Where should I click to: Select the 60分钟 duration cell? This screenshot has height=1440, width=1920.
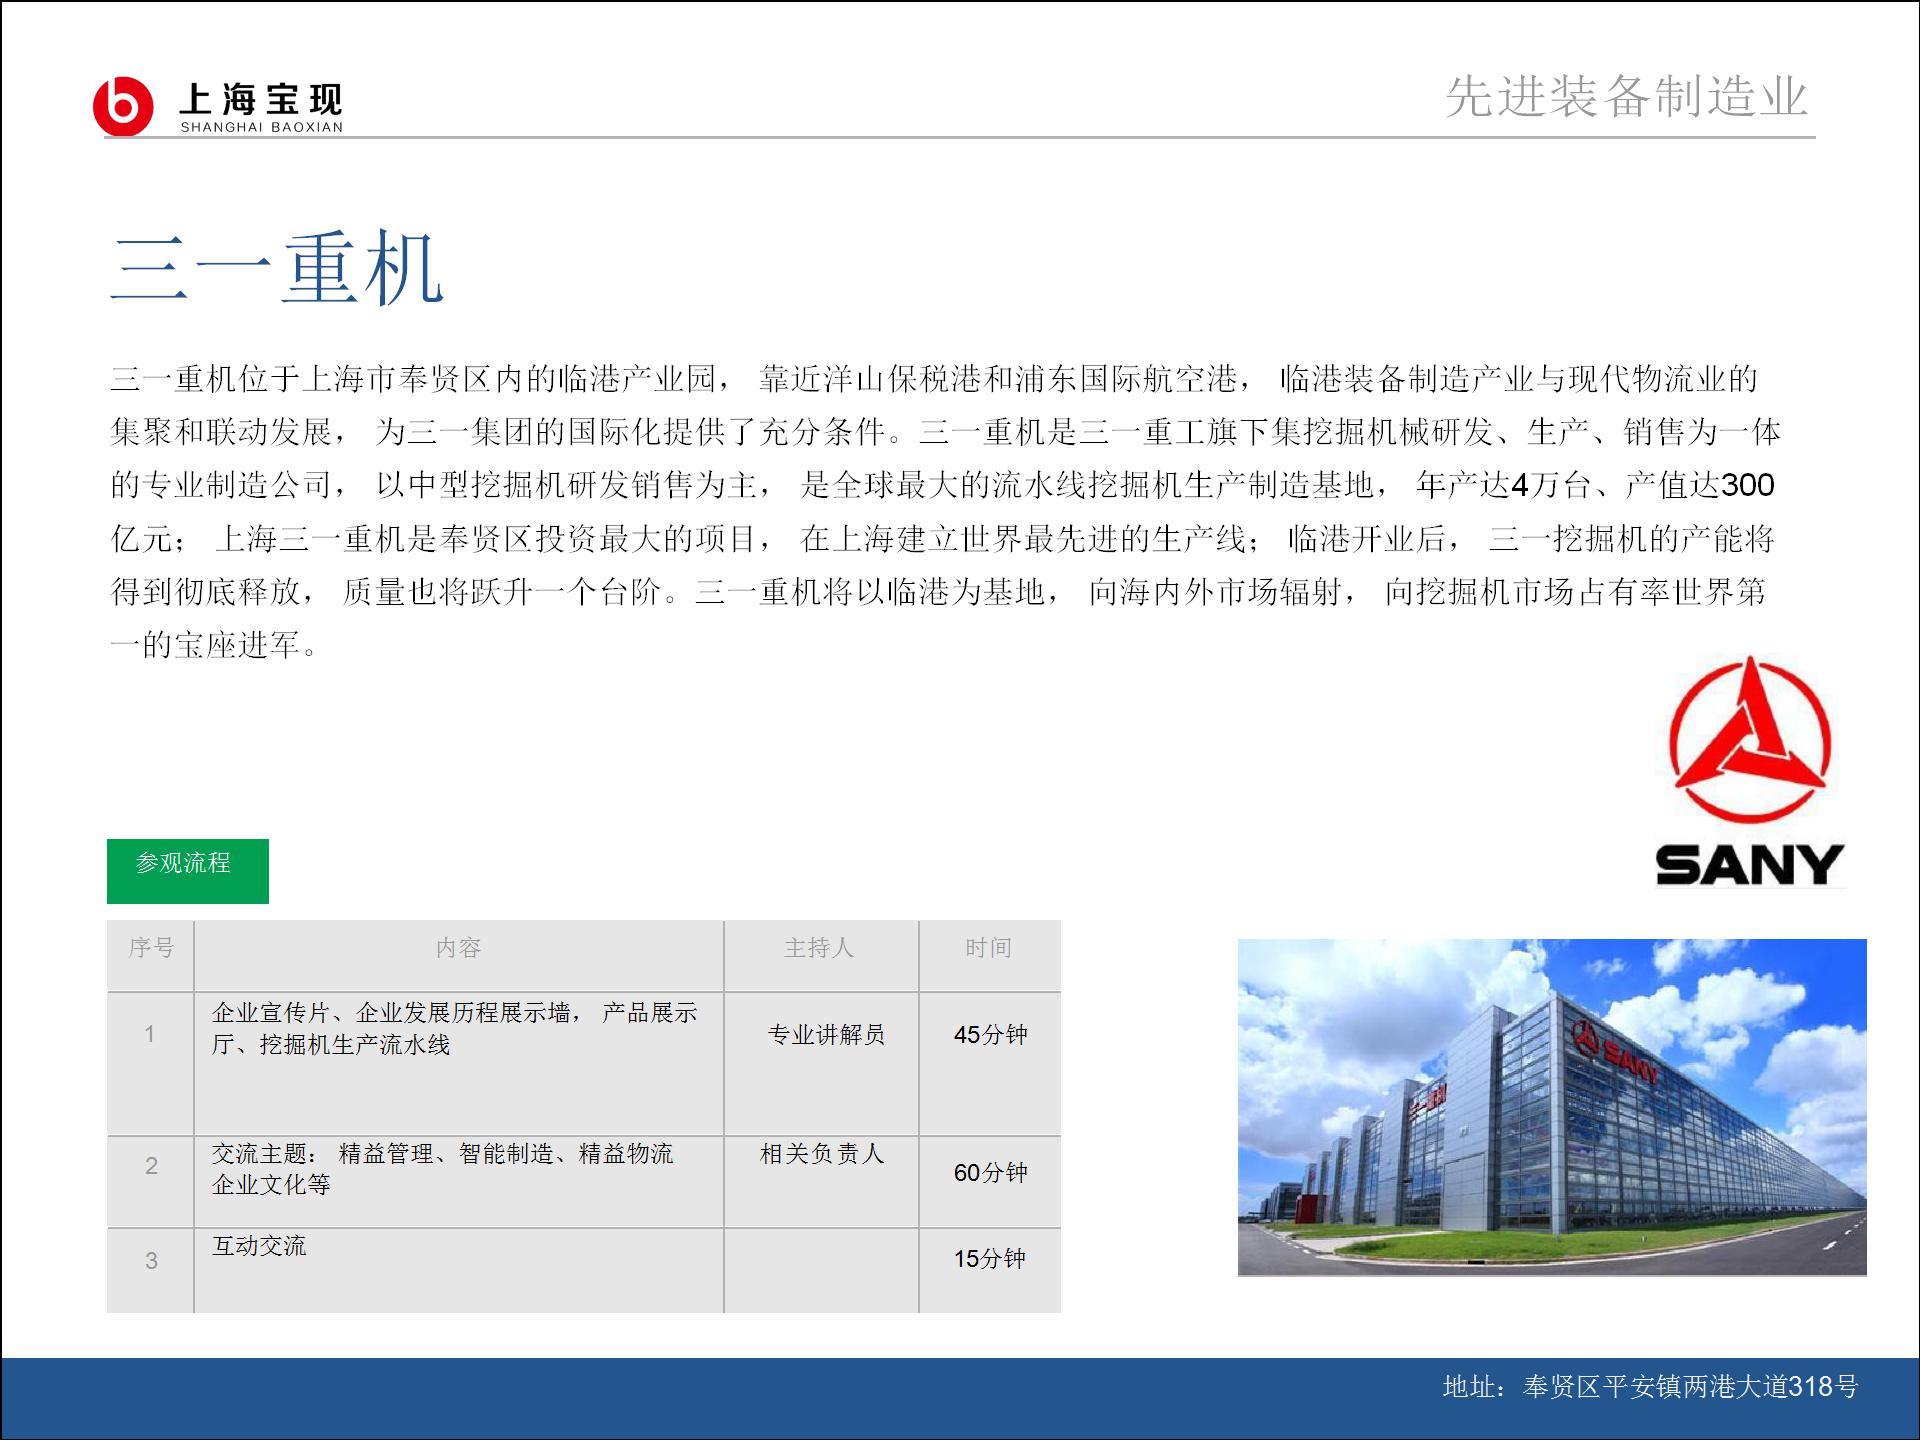990,1181
